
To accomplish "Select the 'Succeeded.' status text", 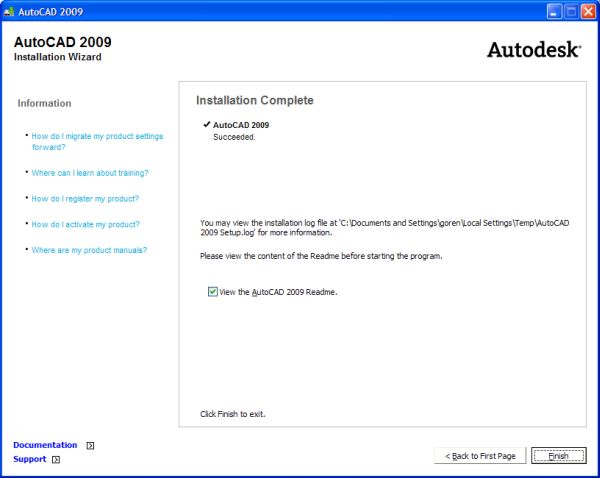I will click(234, 137).
